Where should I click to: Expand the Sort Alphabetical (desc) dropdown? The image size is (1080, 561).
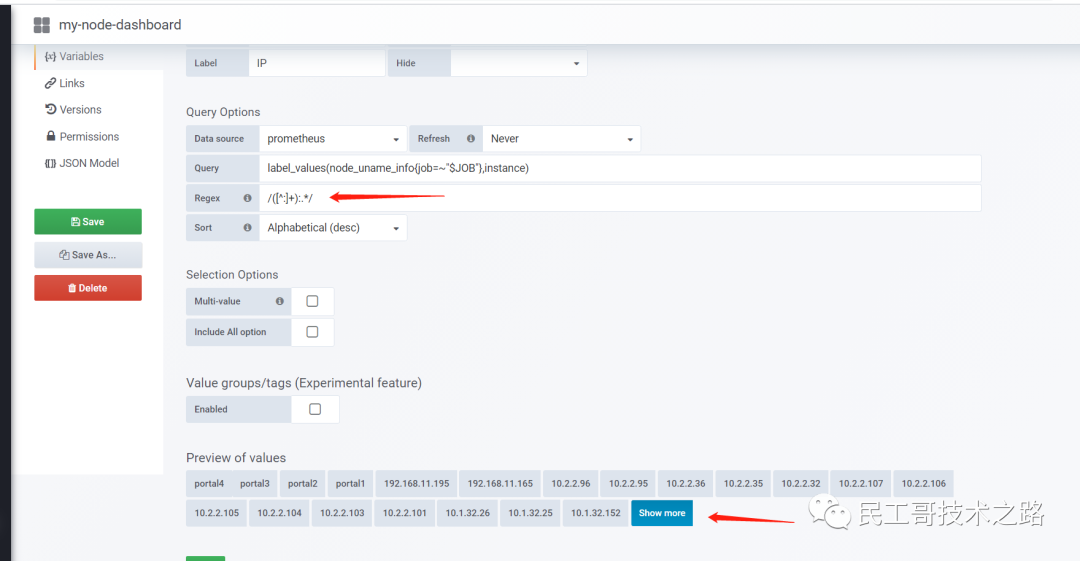(333, 227)
